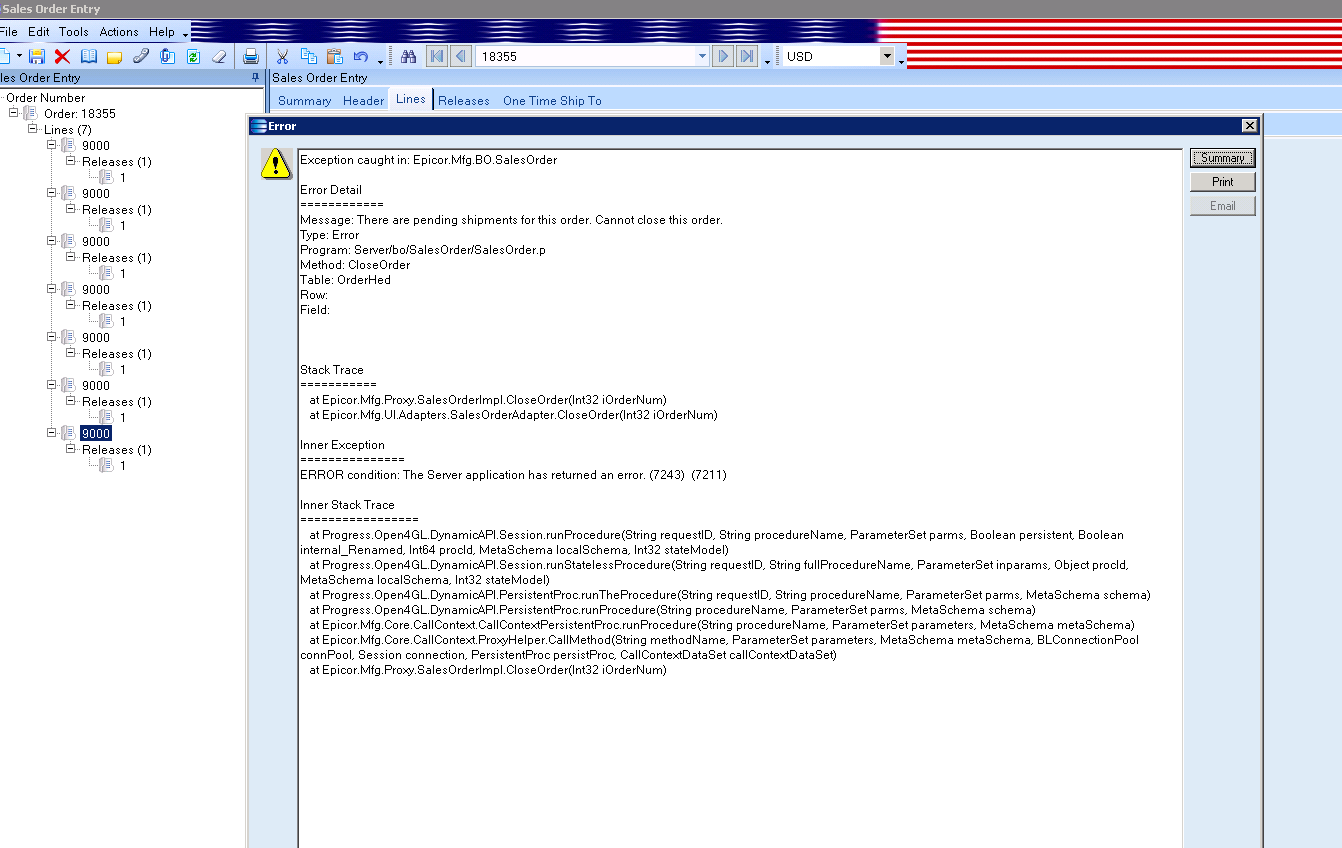Click the scissors Cut icon

[283, 57]
